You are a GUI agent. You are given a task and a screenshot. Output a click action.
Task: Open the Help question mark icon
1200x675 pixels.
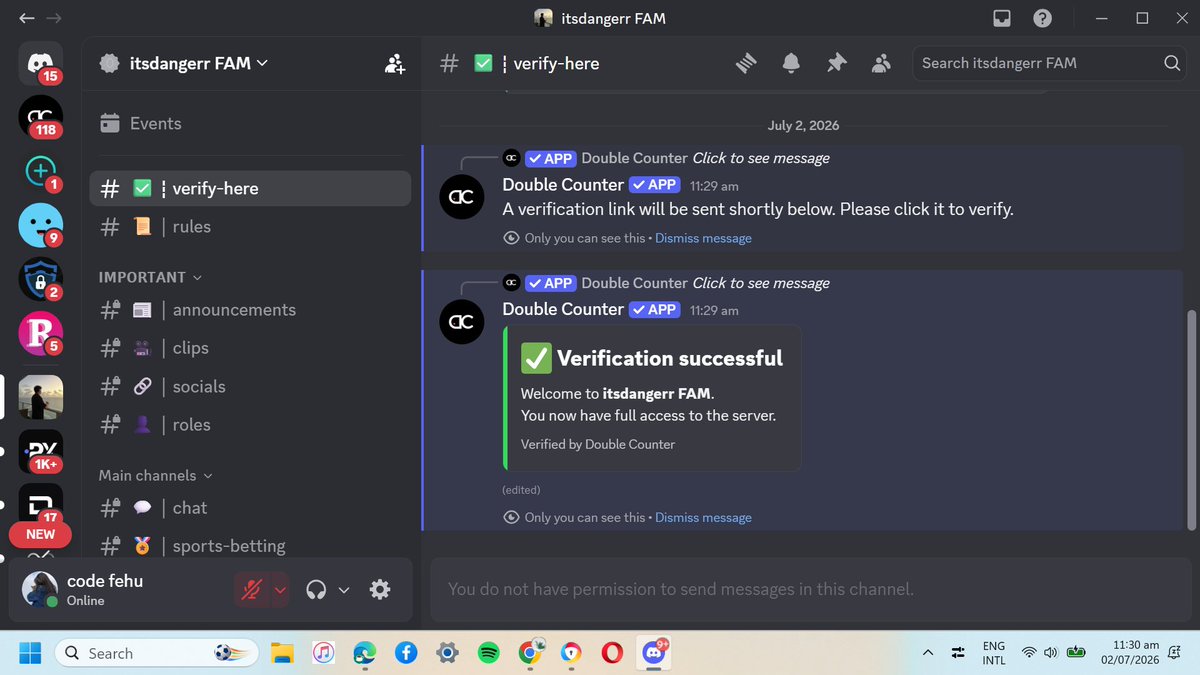coord(1042,18)
